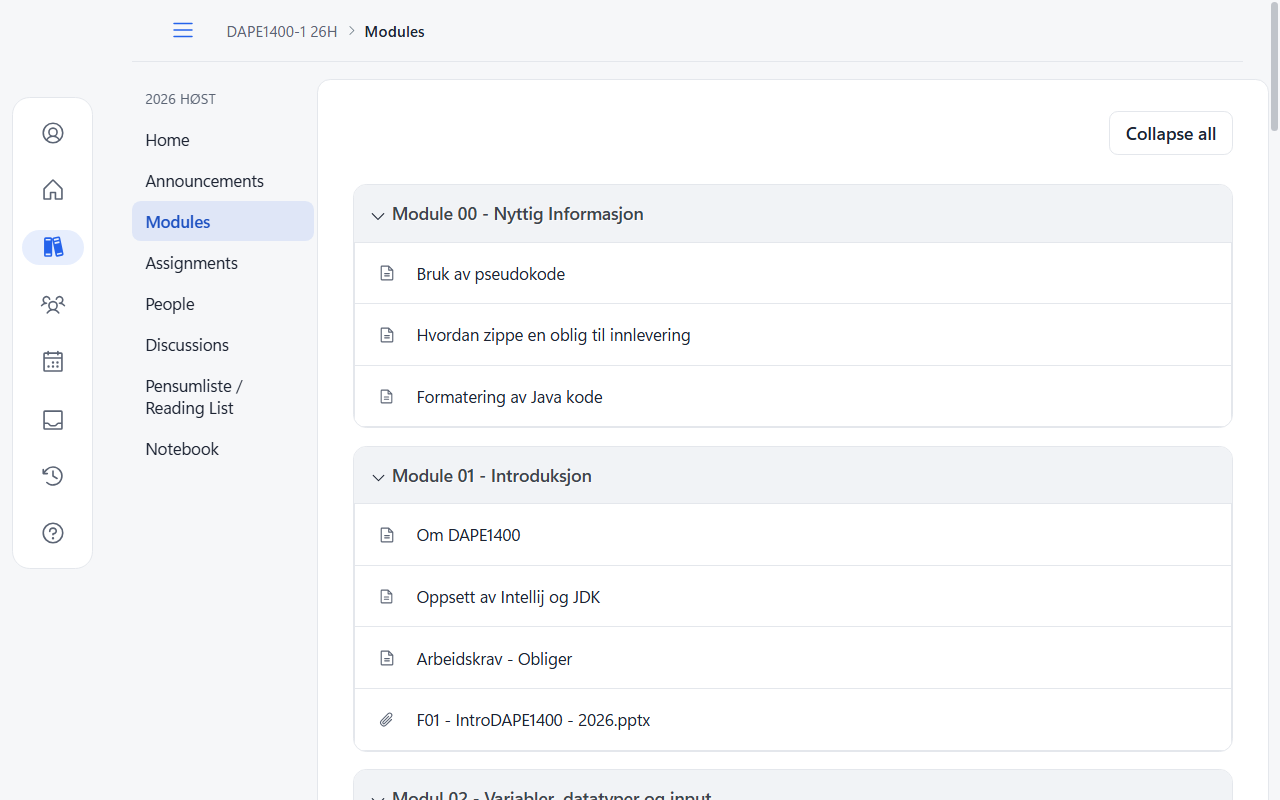Click page icon beside Om DAPE1400
This screenshot has height=800, width=1280.
click(x=387, y=535)
